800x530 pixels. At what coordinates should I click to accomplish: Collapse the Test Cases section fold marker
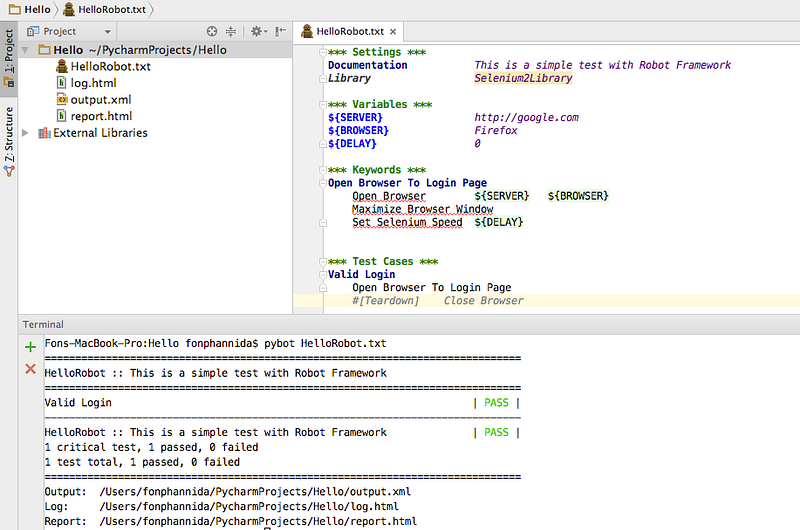click(x=322, y=262)
